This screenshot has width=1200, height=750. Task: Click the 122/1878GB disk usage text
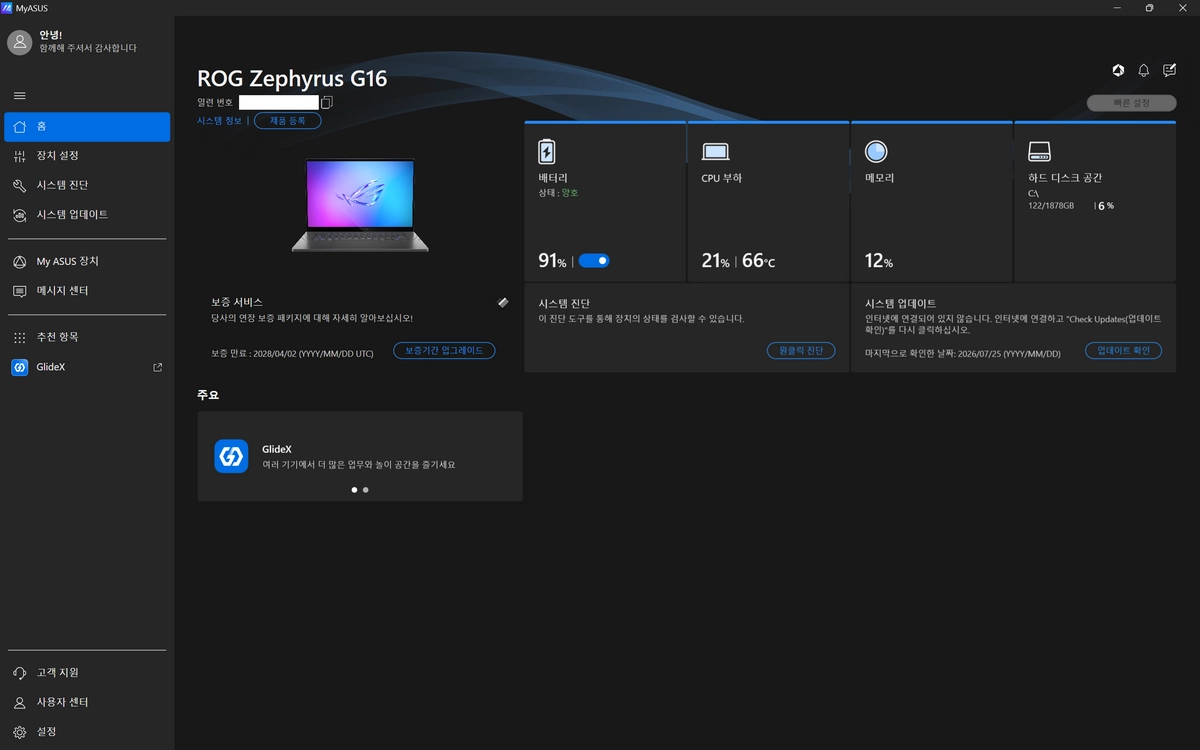[1051, 205]
